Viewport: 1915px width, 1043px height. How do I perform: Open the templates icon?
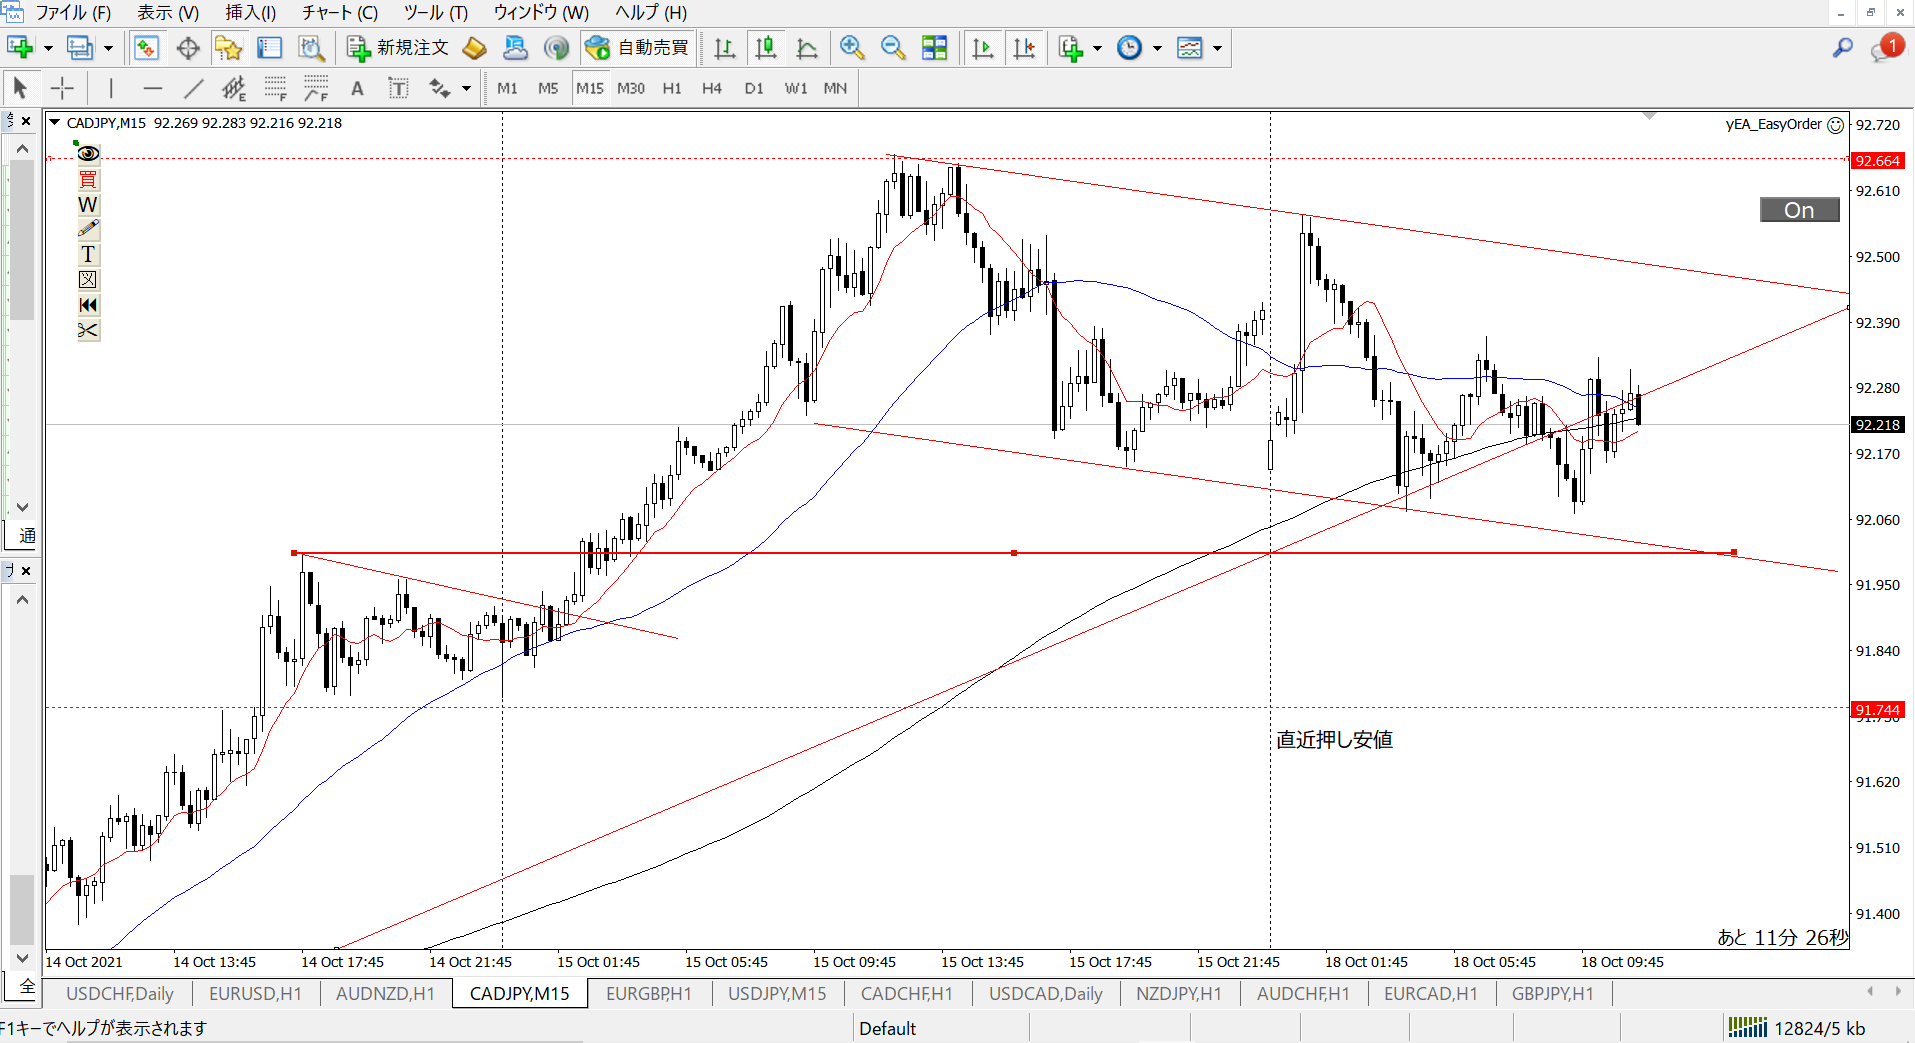(x=1189, y=47)
